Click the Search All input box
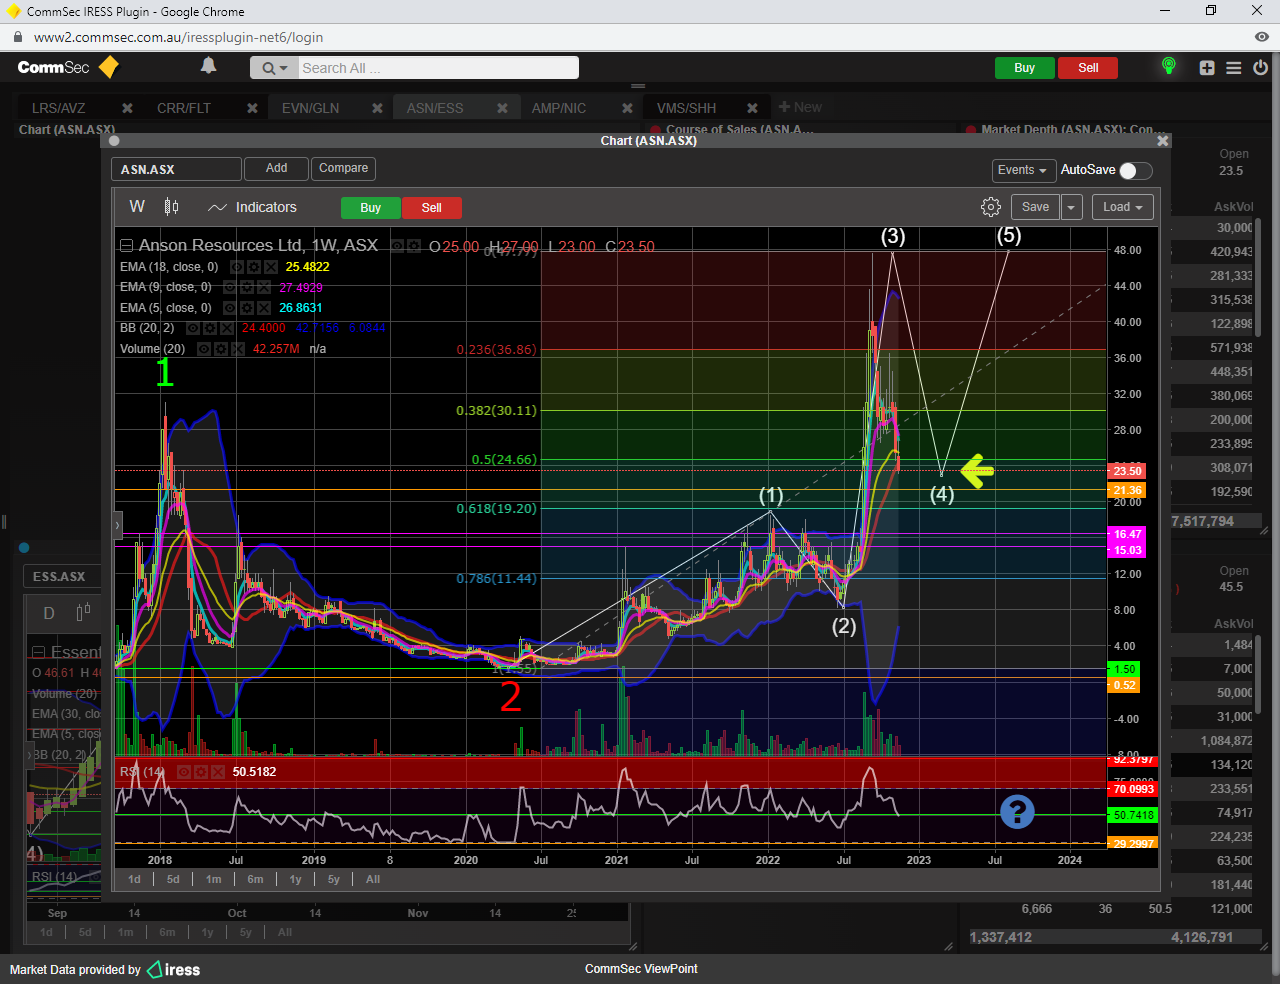 [438, 68]
